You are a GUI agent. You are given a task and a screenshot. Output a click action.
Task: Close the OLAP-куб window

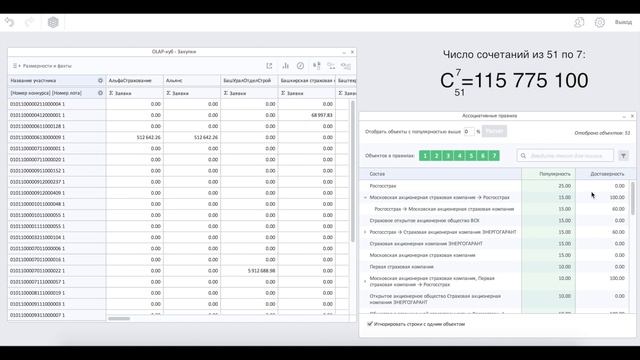(x=352, y=52)
